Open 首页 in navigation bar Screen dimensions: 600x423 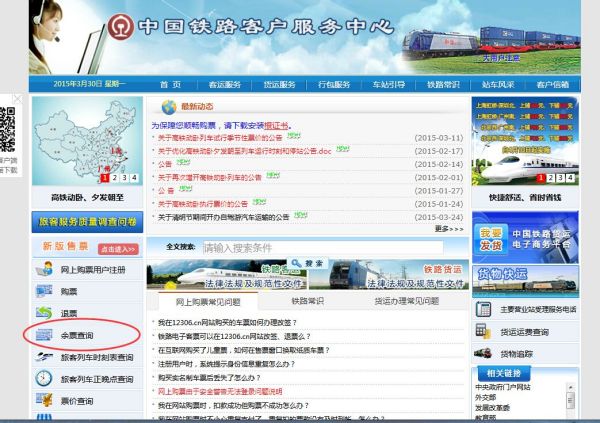(x=170, y=85)
